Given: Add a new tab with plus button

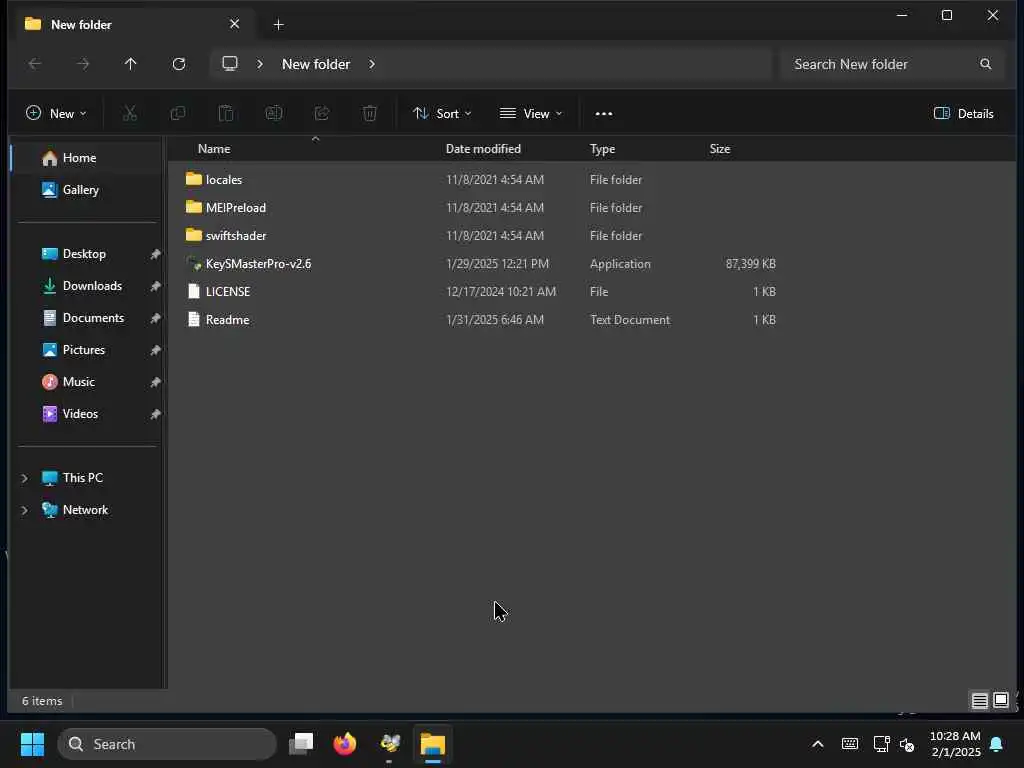Looking at the screenshot, I should 278,25.
